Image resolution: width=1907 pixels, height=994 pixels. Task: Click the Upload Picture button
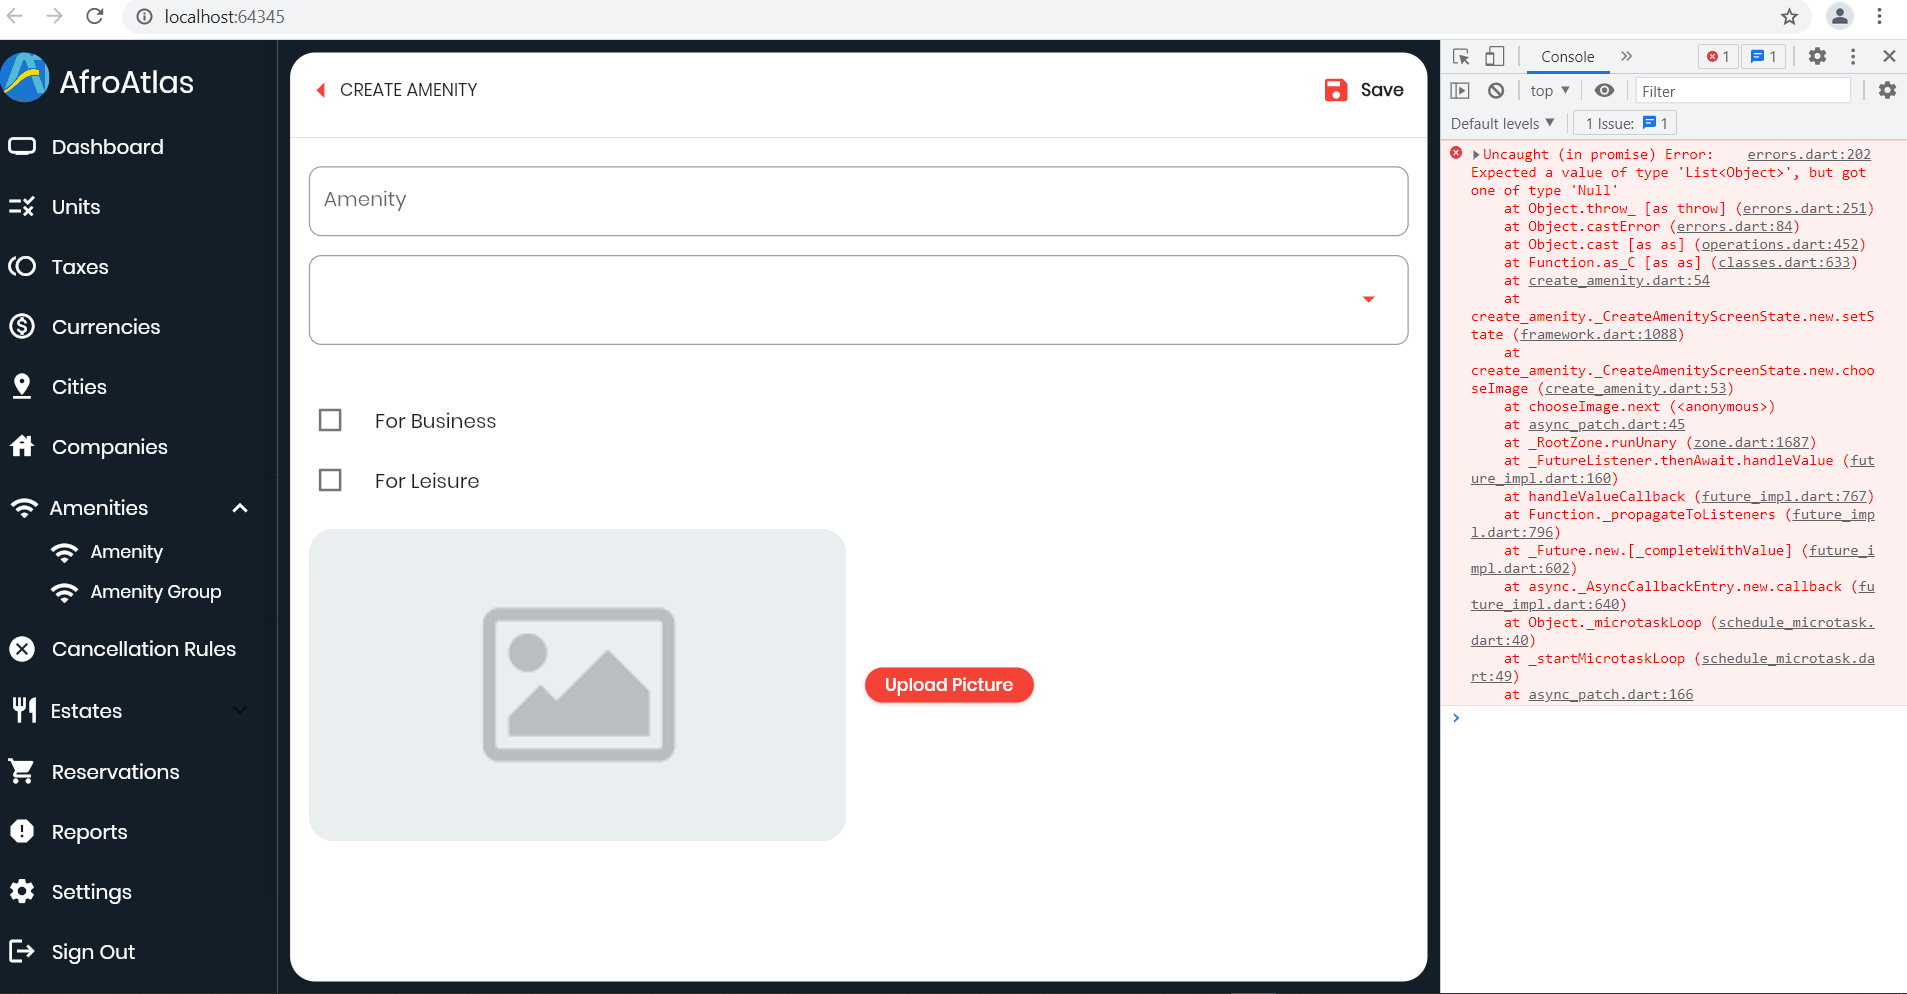coord(948,685)
